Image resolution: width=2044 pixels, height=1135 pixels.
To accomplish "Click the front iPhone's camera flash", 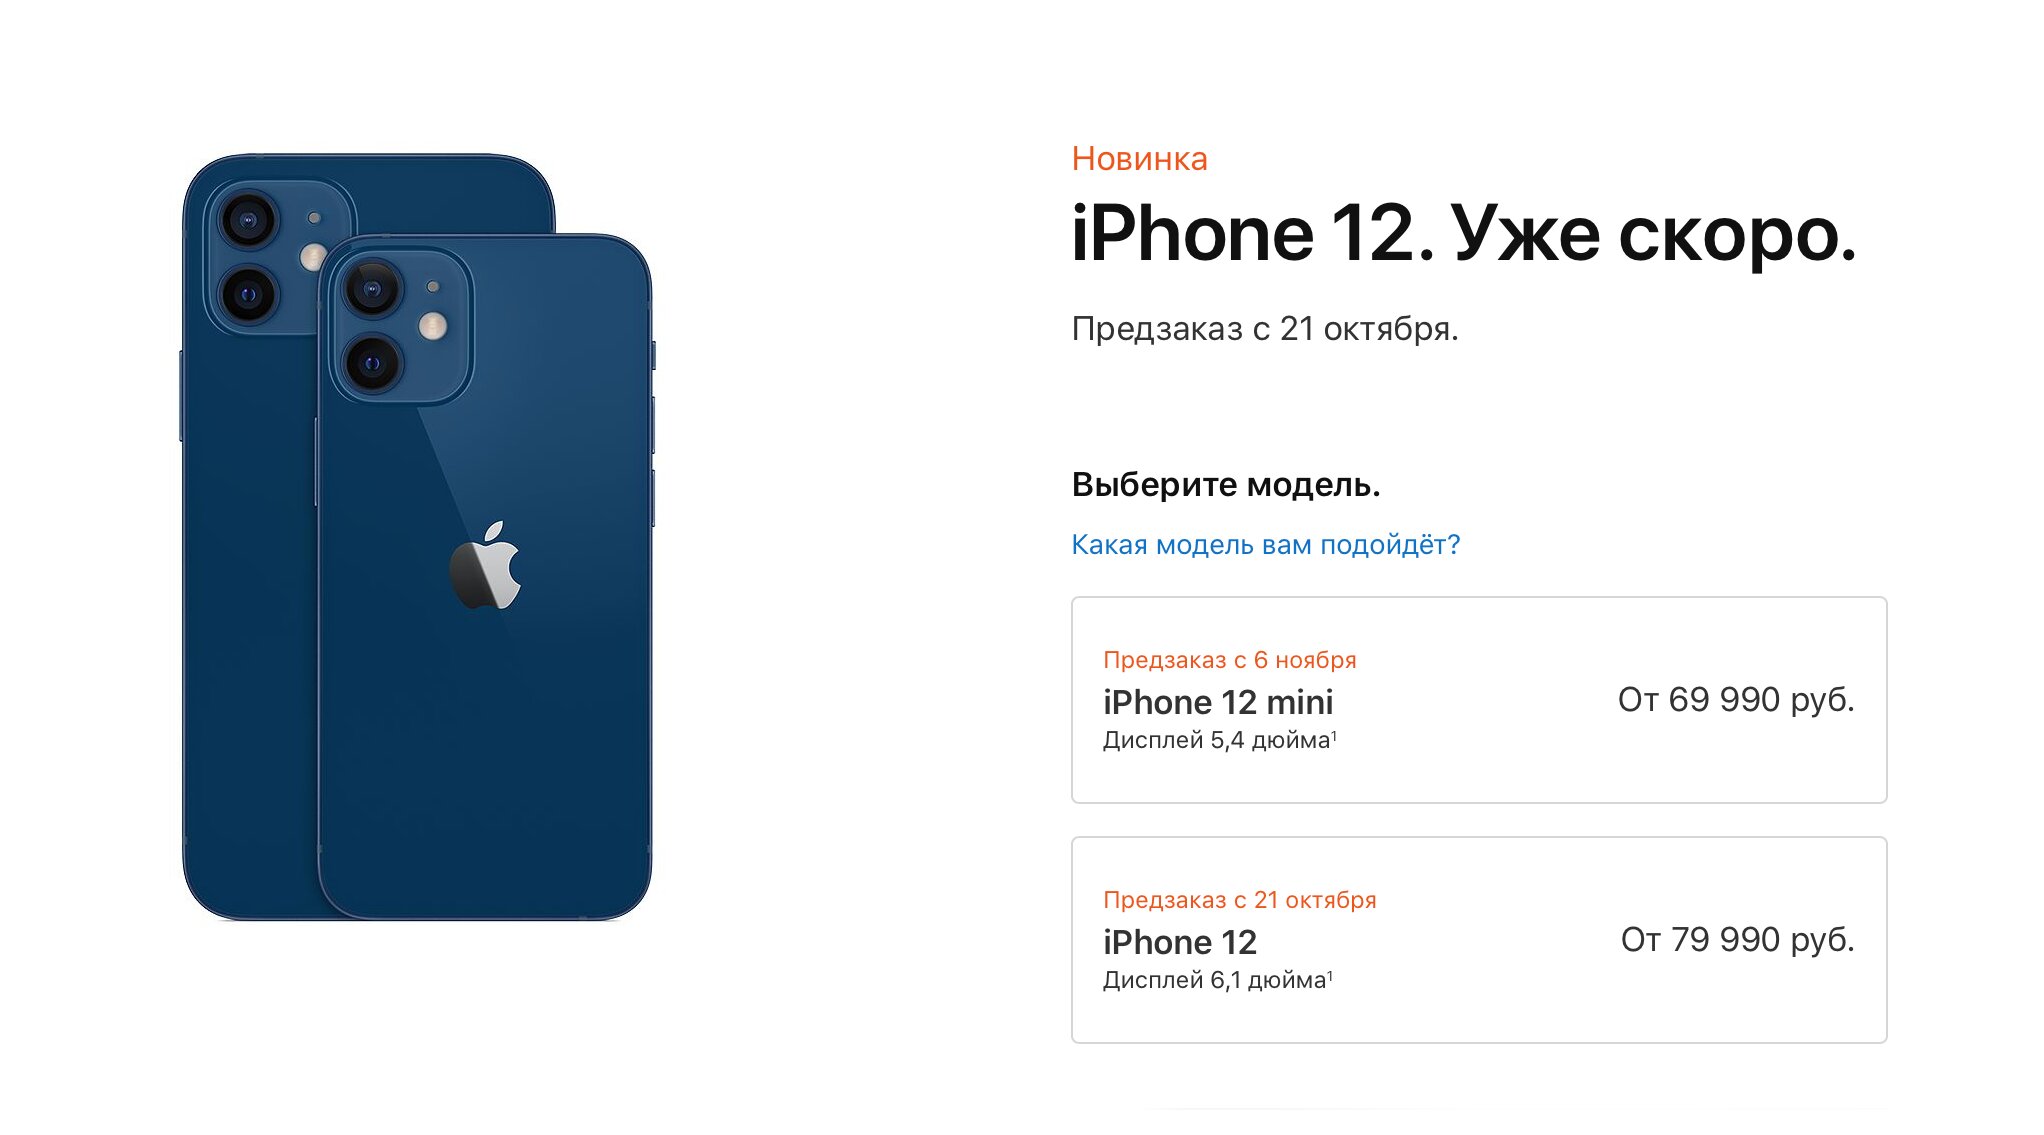I will [433, 325].
